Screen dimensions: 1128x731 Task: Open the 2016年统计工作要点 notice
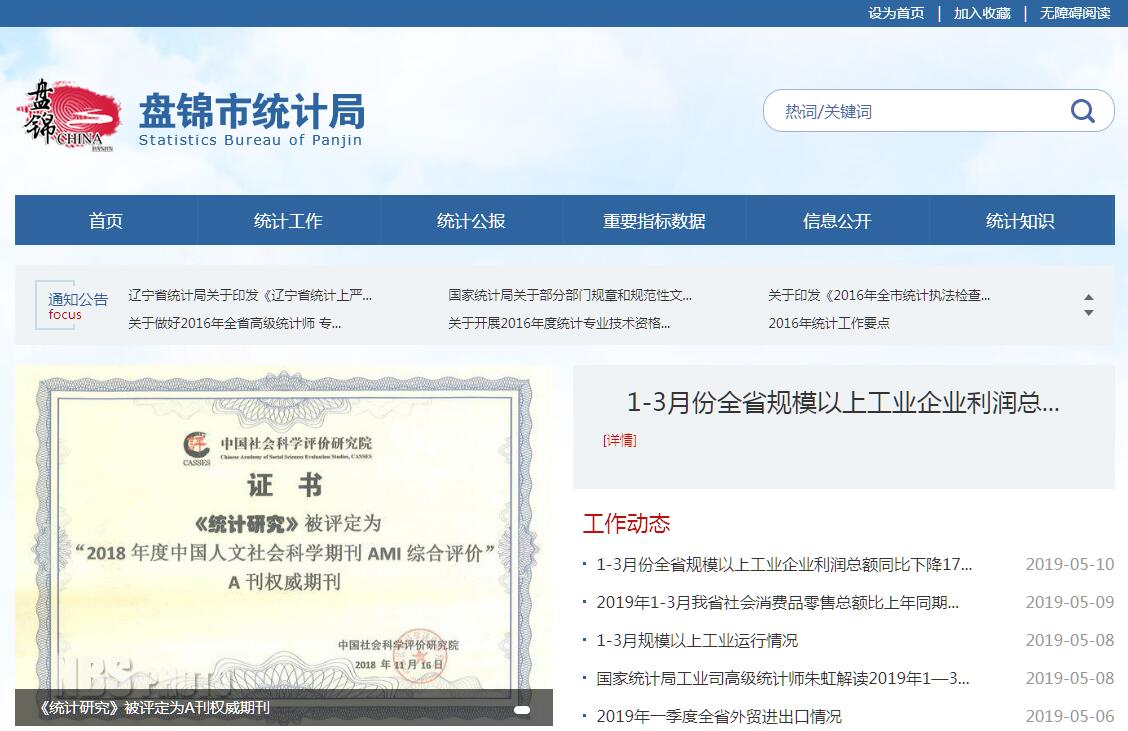point(829,323)
